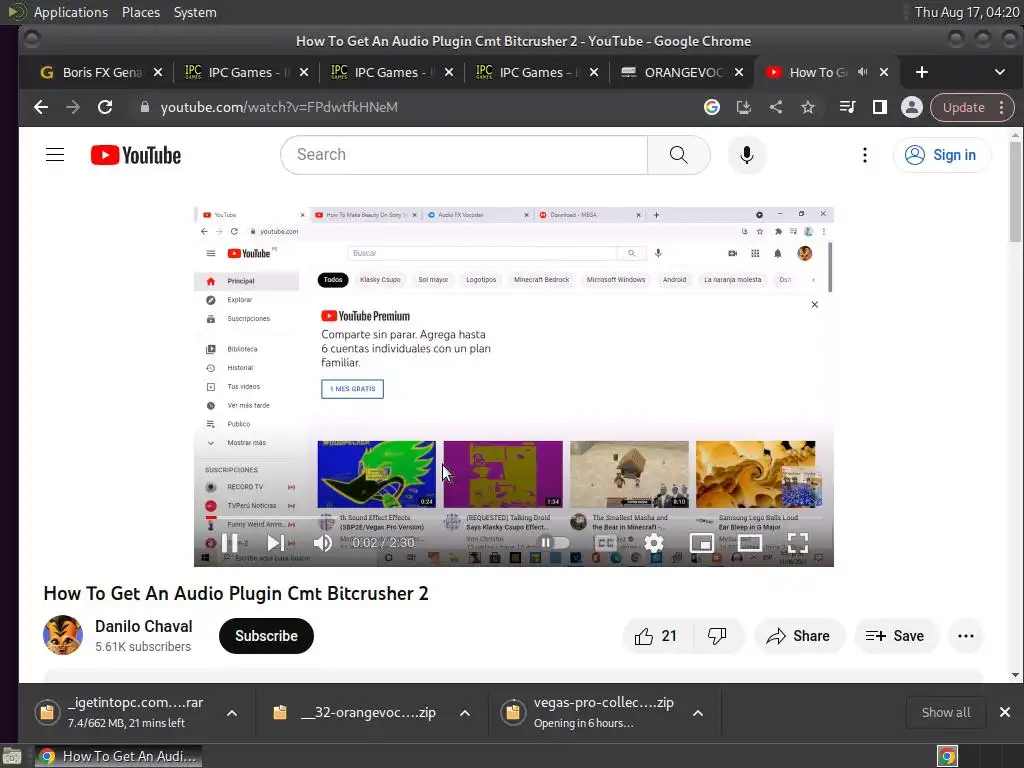Share this page from toolbar

click(x=776, y=107)
